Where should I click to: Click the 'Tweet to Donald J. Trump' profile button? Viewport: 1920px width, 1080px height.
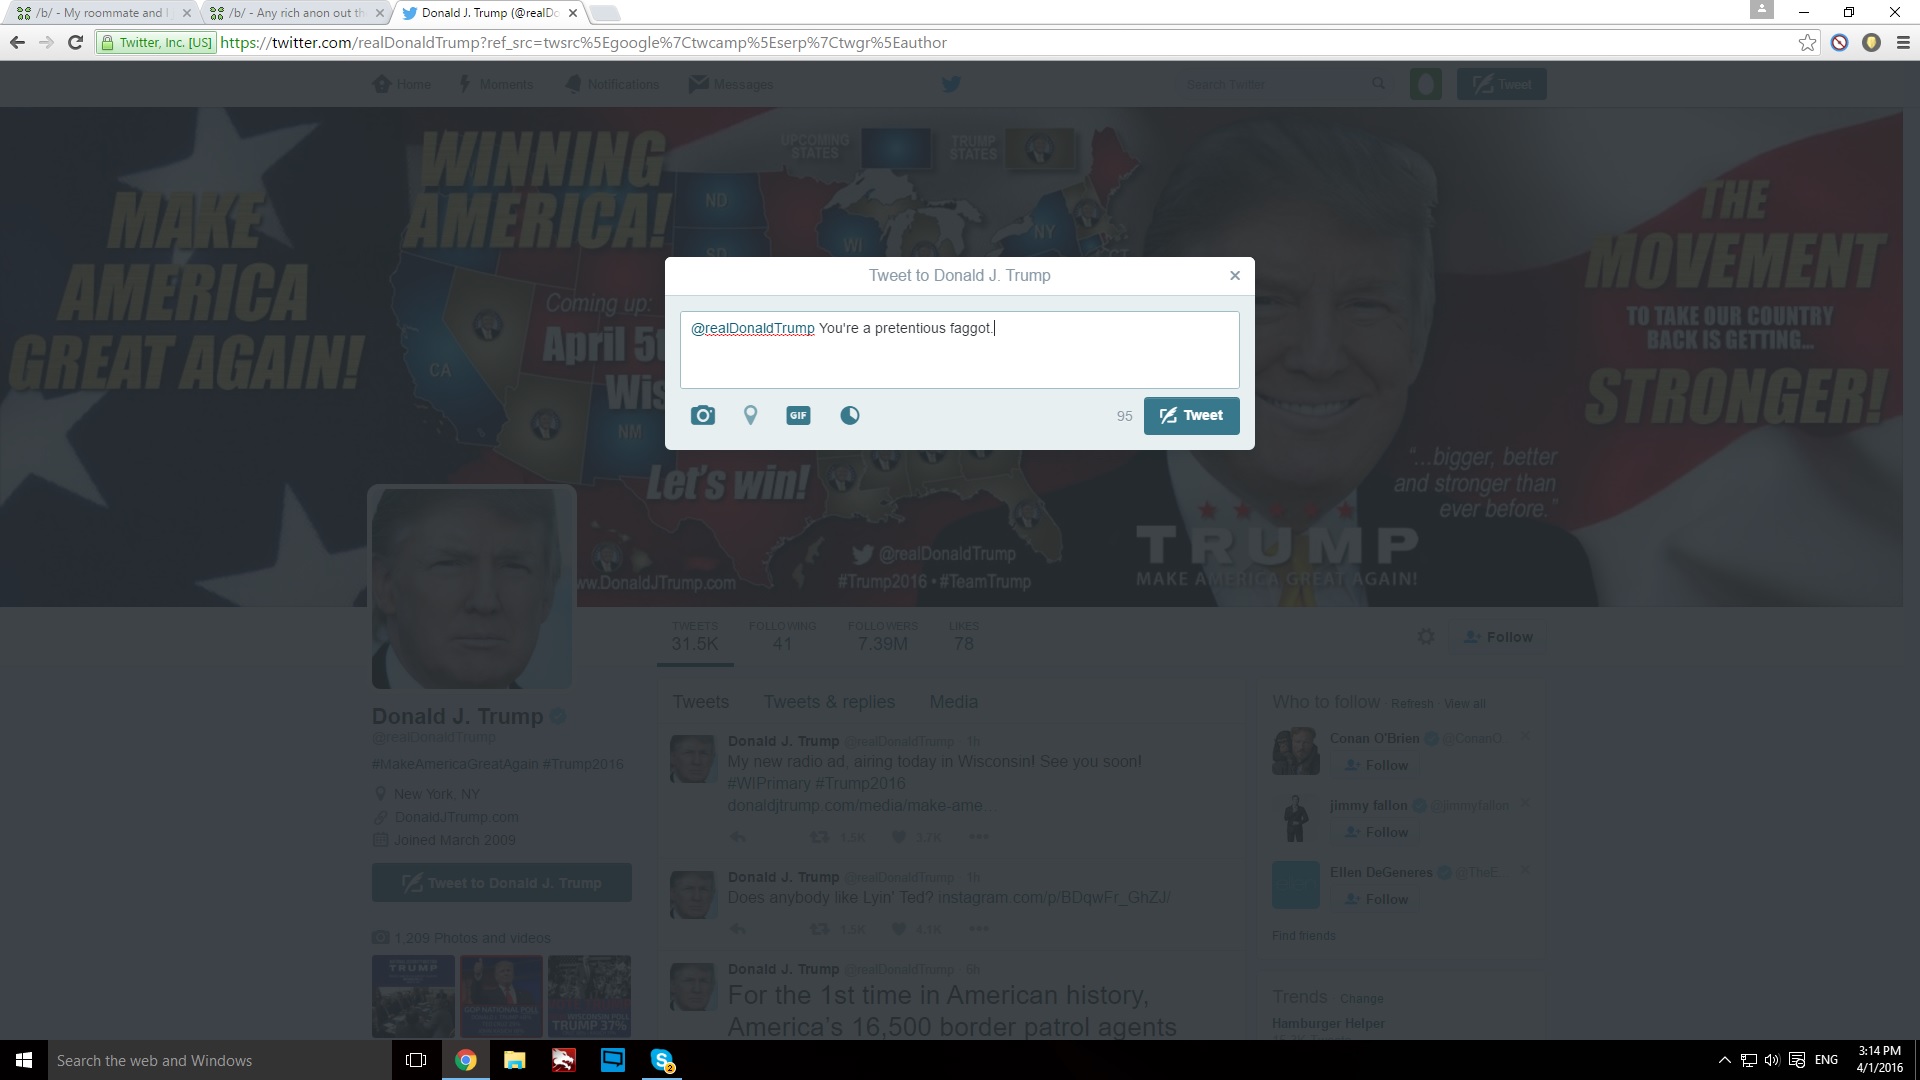(501, 883)
